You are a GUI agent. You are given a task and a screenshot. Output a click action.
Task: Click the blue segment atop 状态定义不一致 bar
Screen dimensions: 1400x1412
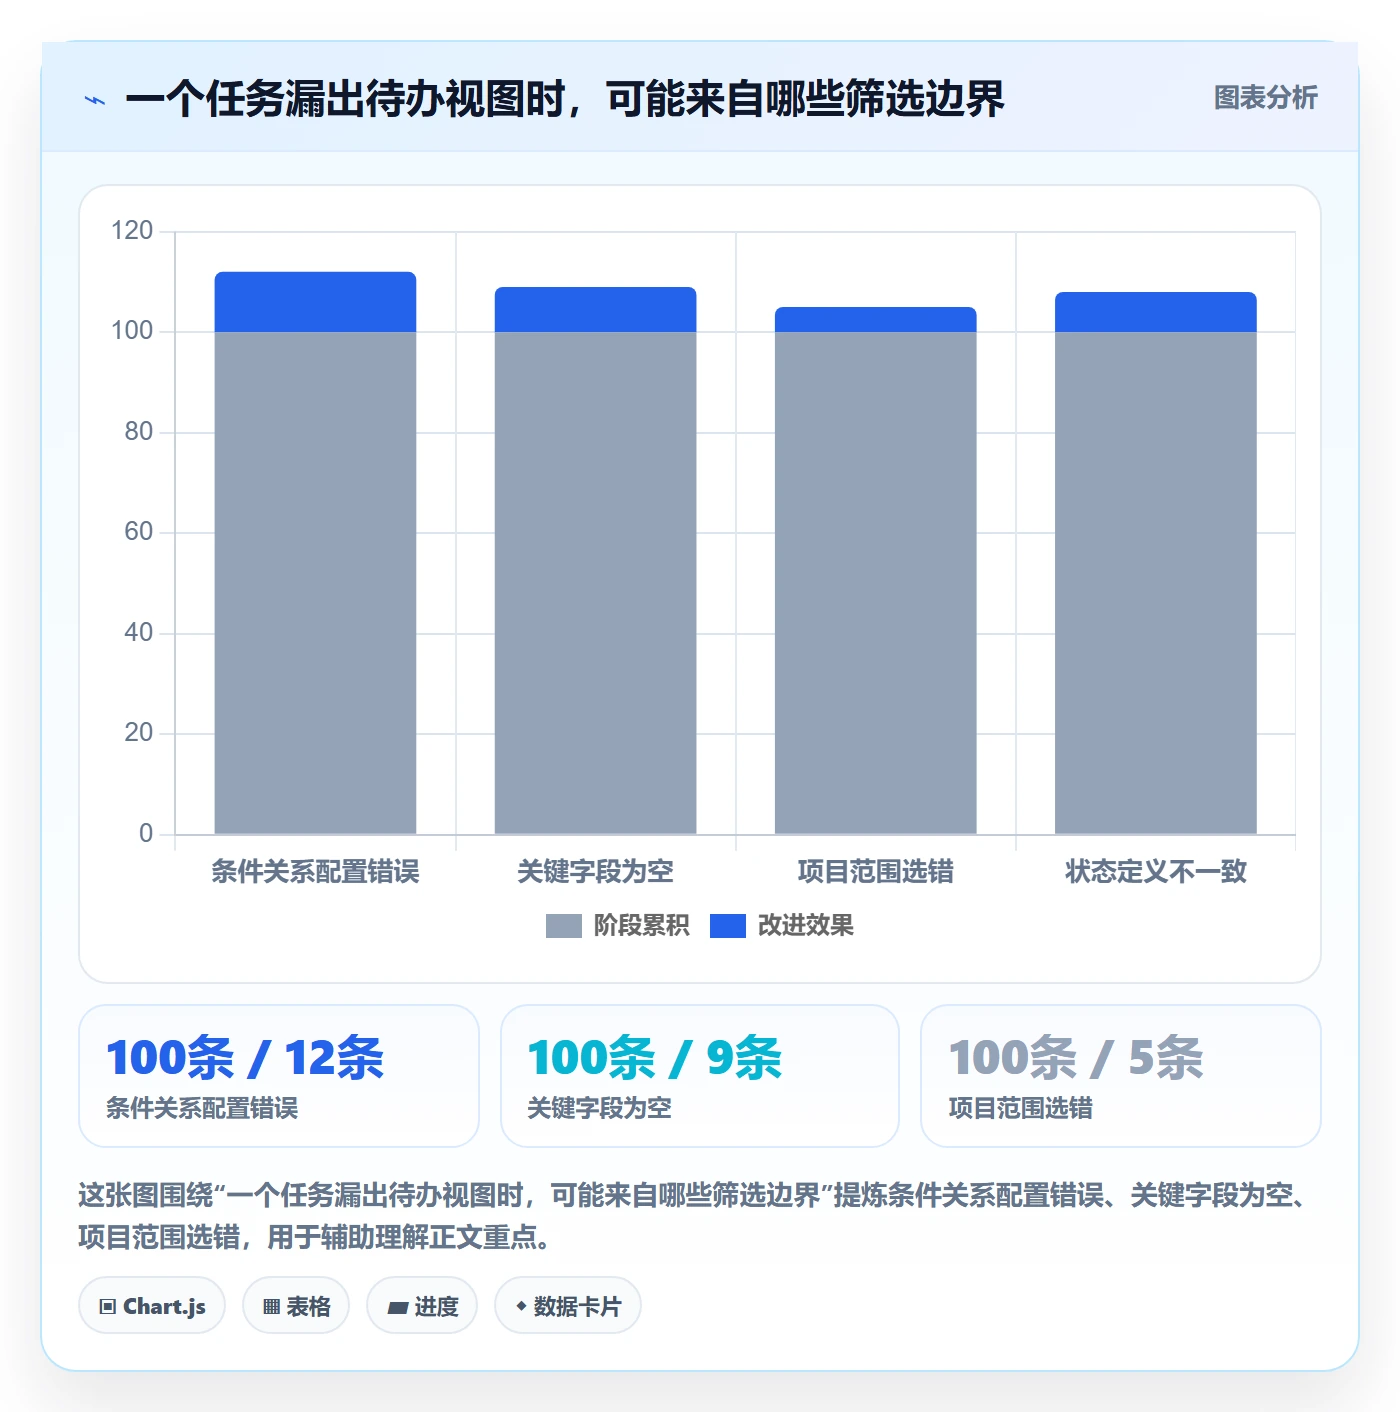tap(1155, 312)
